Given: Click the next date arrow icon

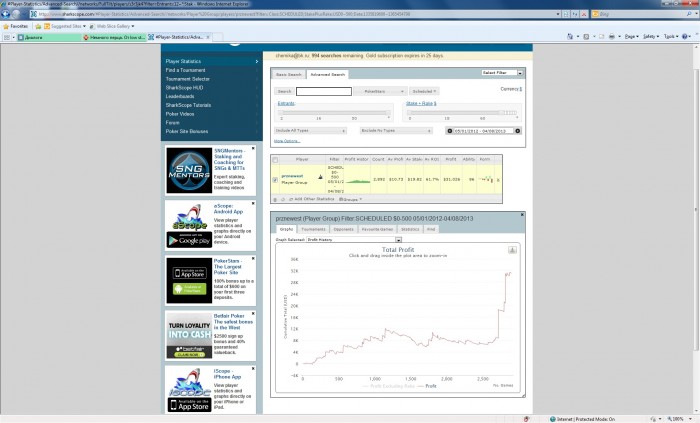Looking at the screenshot, I should [517, 131].
